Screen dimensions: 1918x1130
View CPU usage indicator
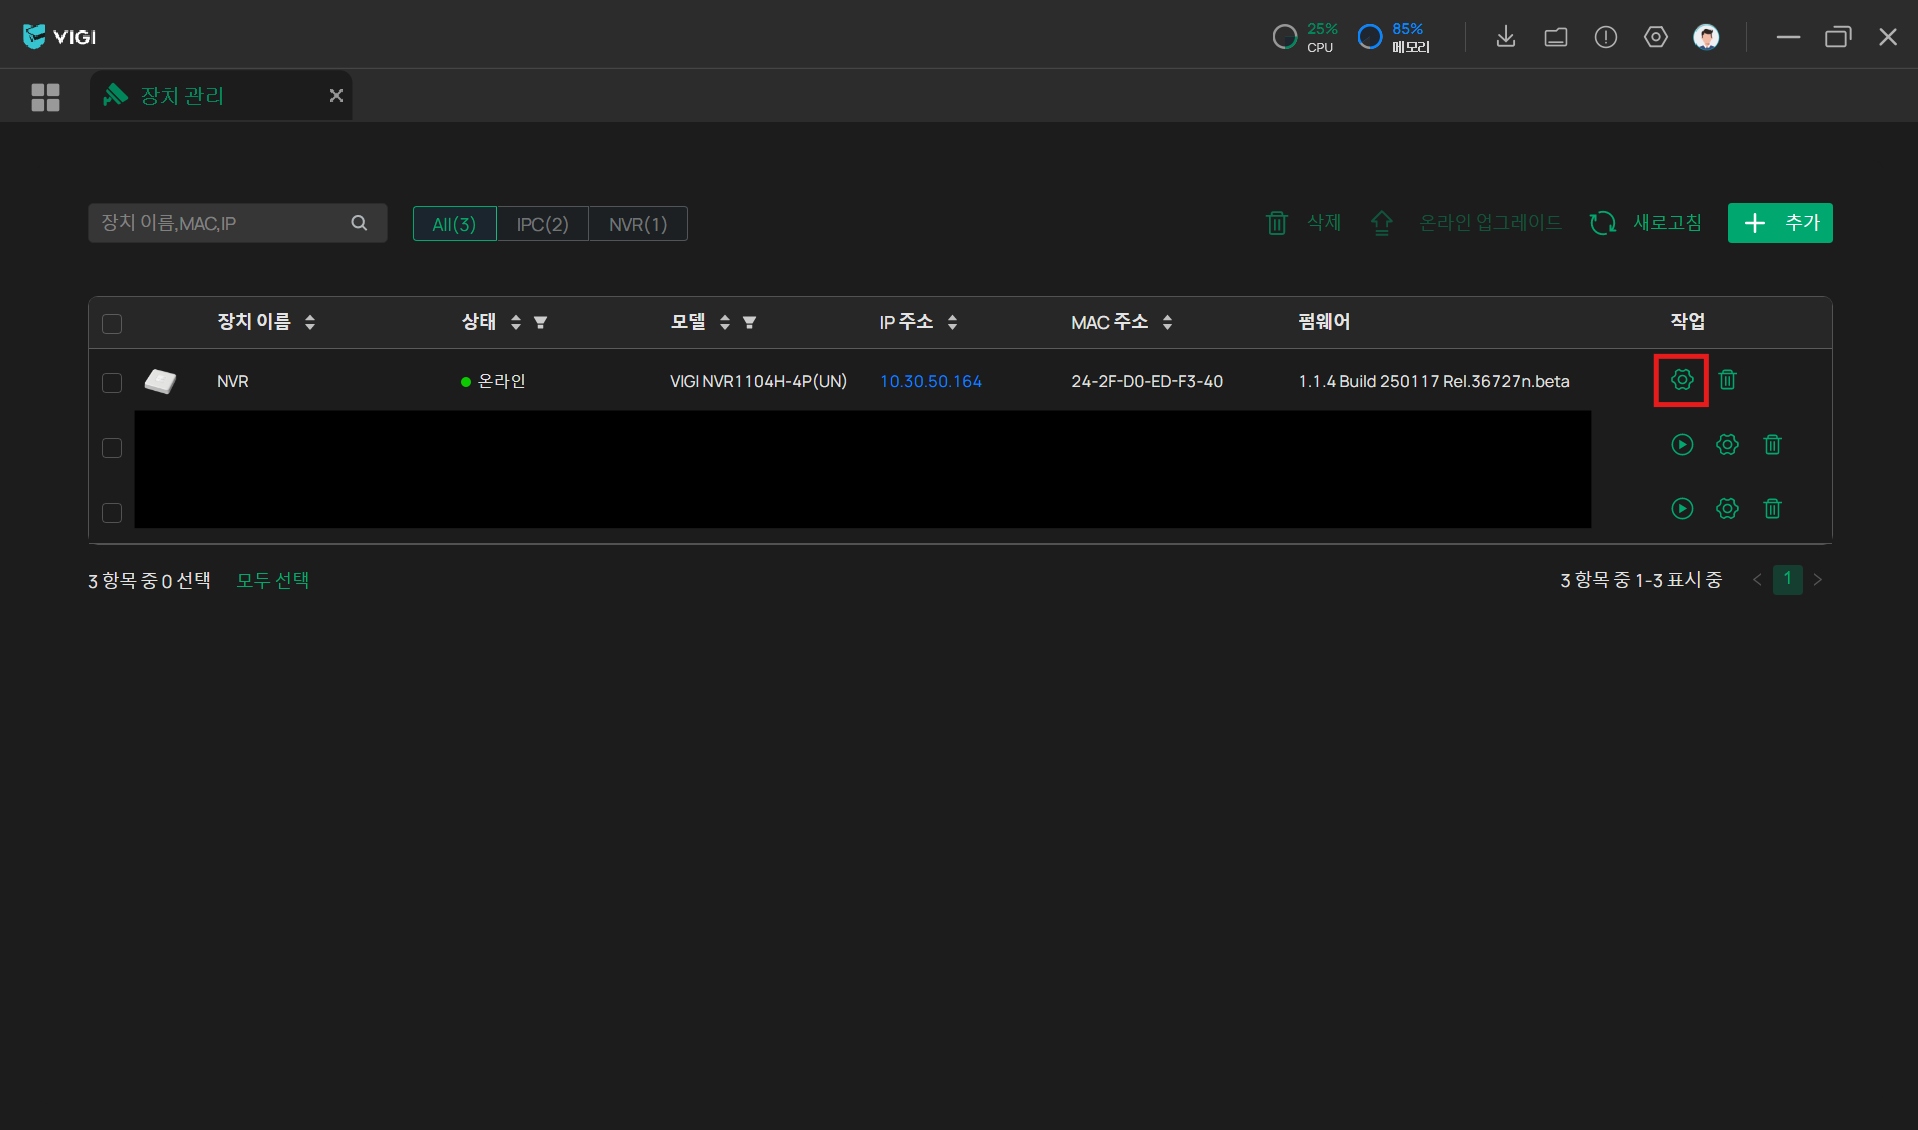(x=1305, y=37)
